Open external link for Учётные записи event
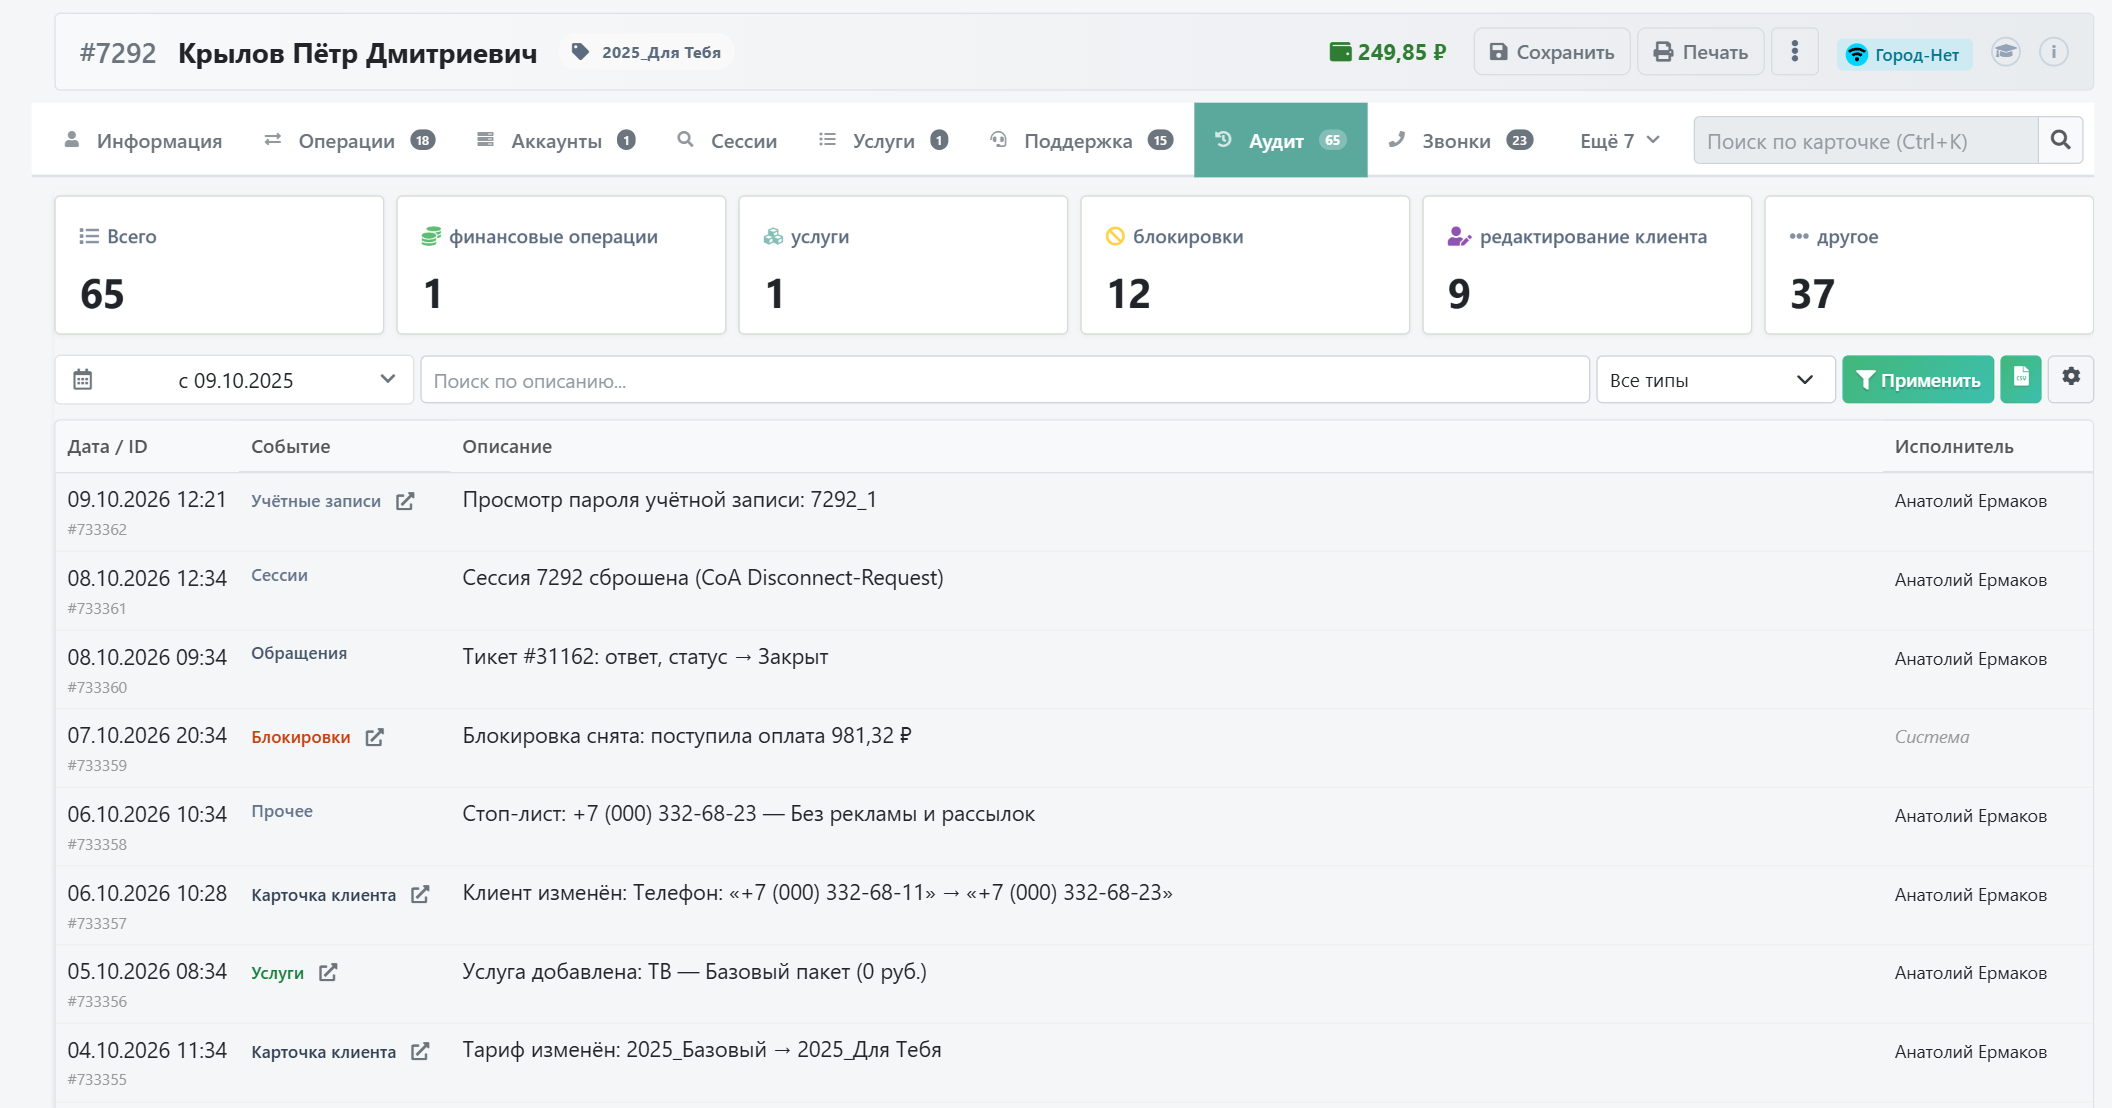 (405, 501)
